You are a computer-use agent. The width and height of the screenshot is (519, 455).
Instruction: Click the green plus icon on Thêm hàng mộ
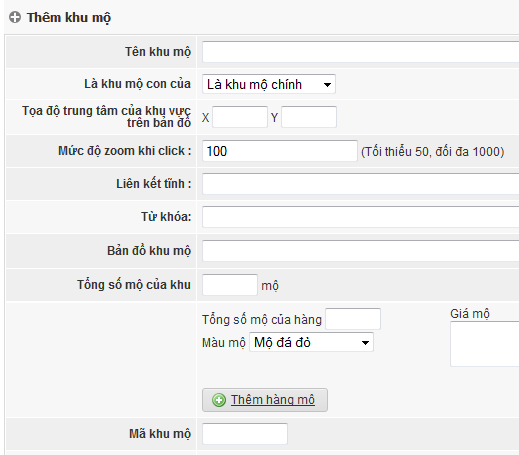[219, 400]
